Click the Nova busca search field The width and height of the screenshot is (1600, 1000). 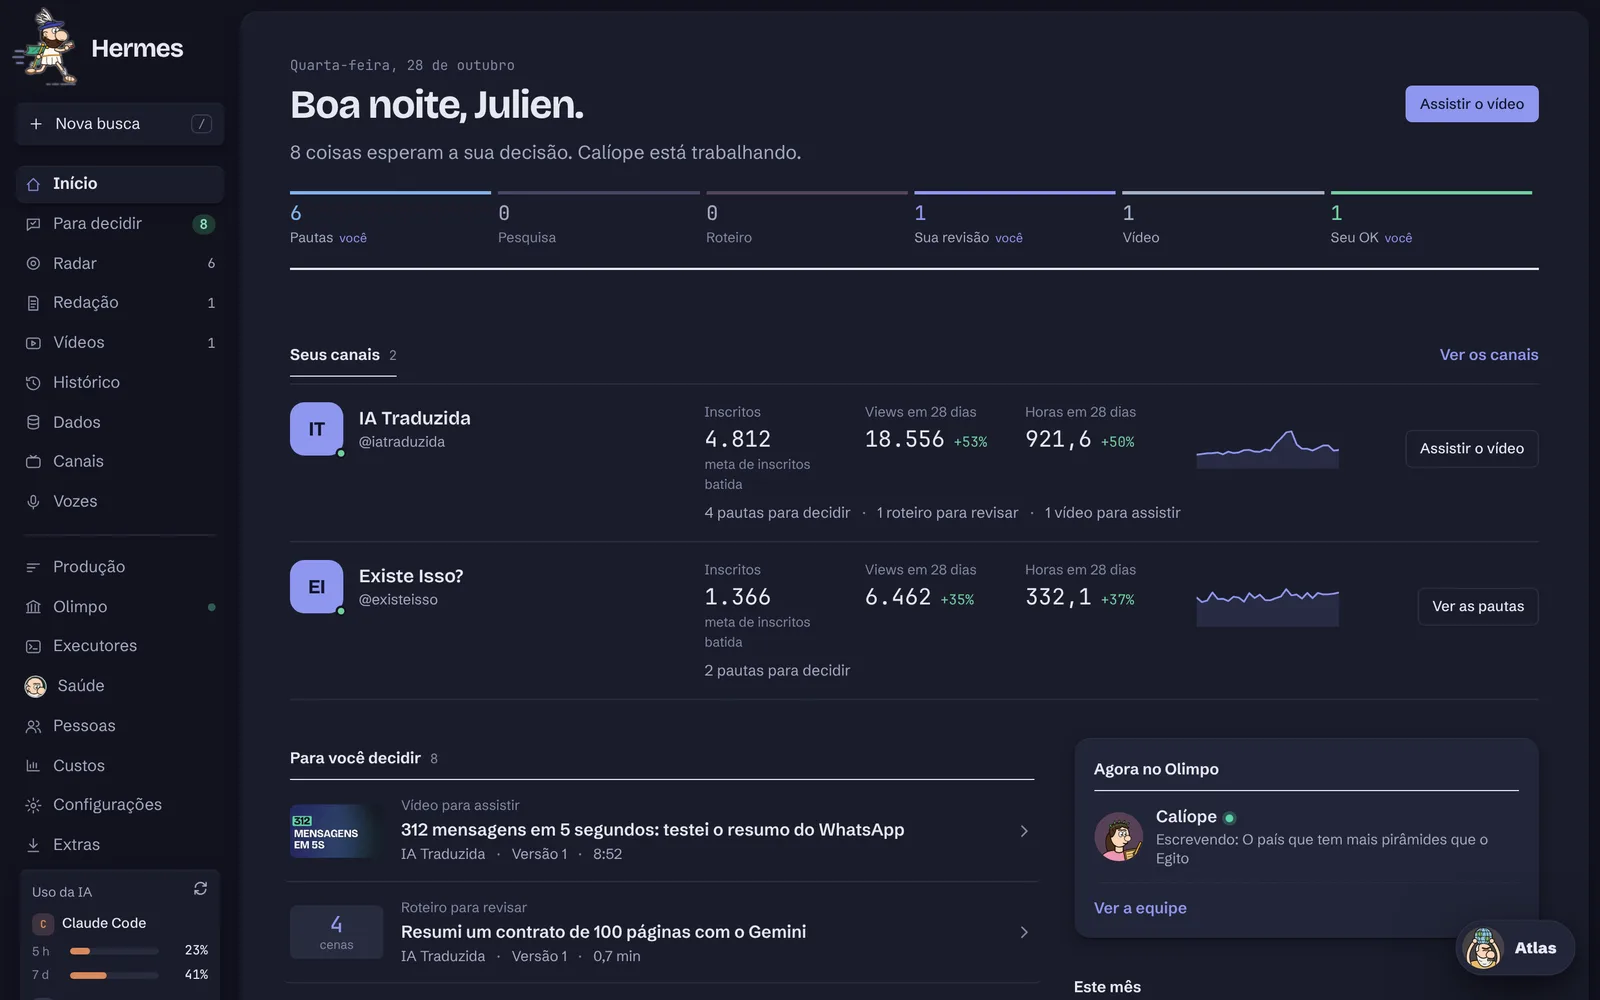(120, 124)
